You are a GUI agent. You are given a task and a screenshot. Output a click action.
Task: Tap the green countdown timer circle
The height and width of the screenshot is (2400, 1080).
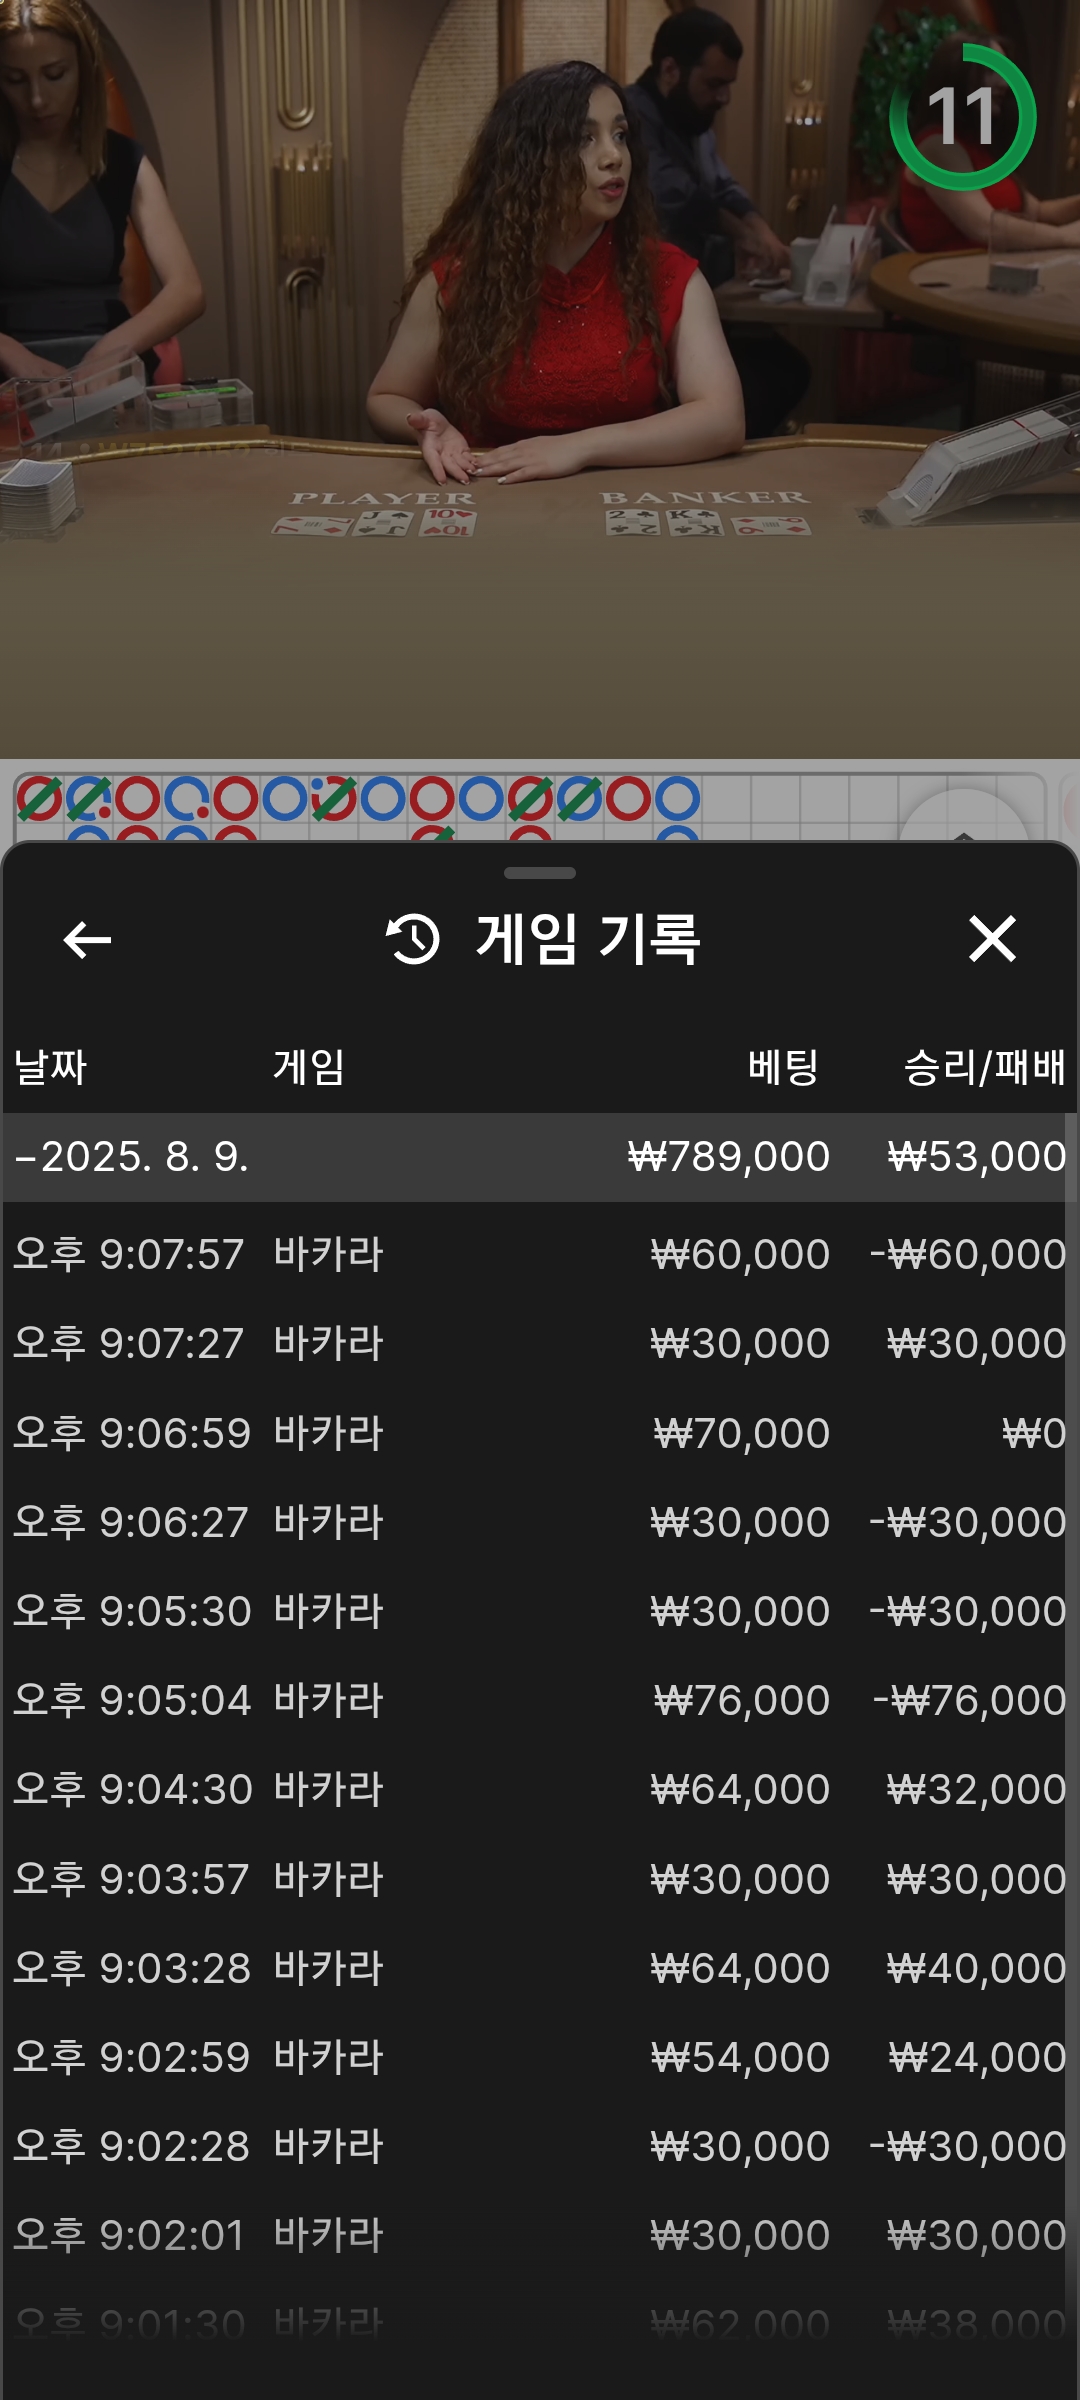pyautogui.click(x=962, y=116)
